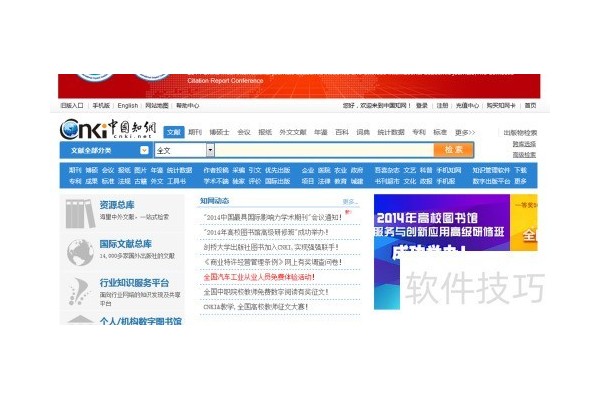
Task: Click 知识管理软件 in the blue bar
Action: click(x=491, y=170)
